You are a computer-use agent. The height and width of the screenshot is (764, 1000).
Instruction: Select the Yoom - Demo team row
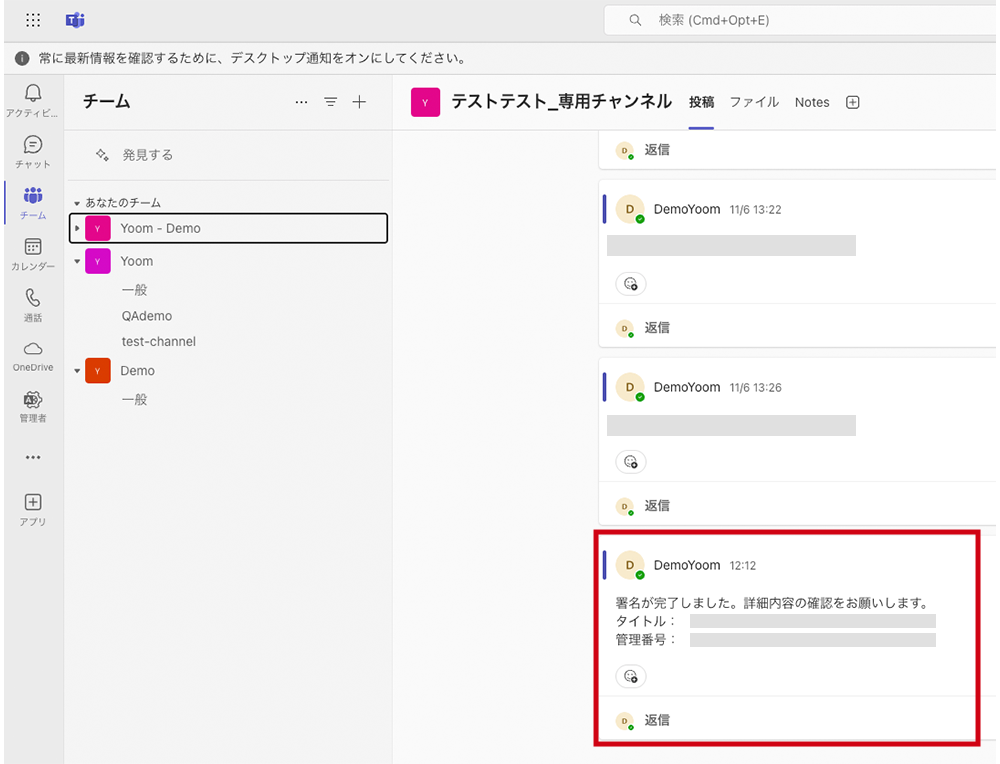(228, 228)
